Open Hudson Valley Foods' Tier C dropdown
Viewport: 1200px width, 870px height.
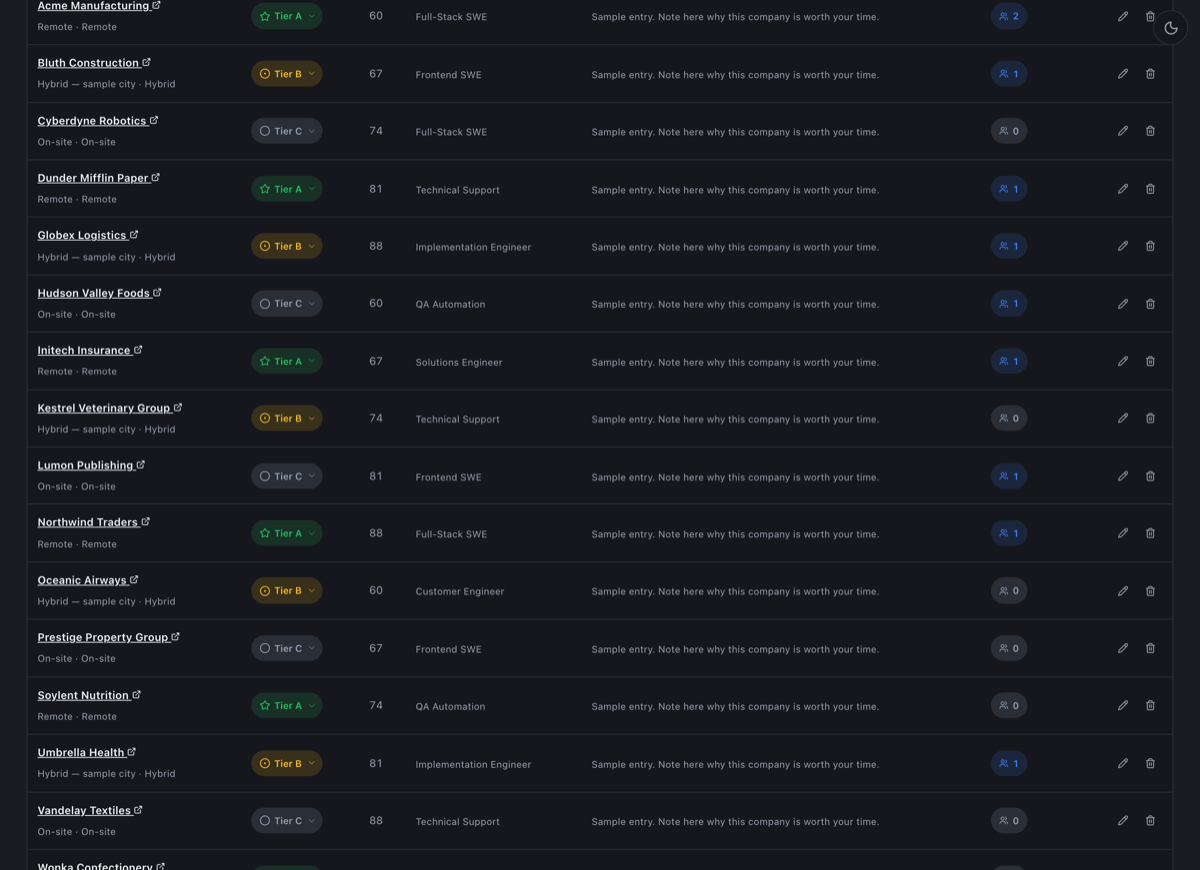[287, 304]
